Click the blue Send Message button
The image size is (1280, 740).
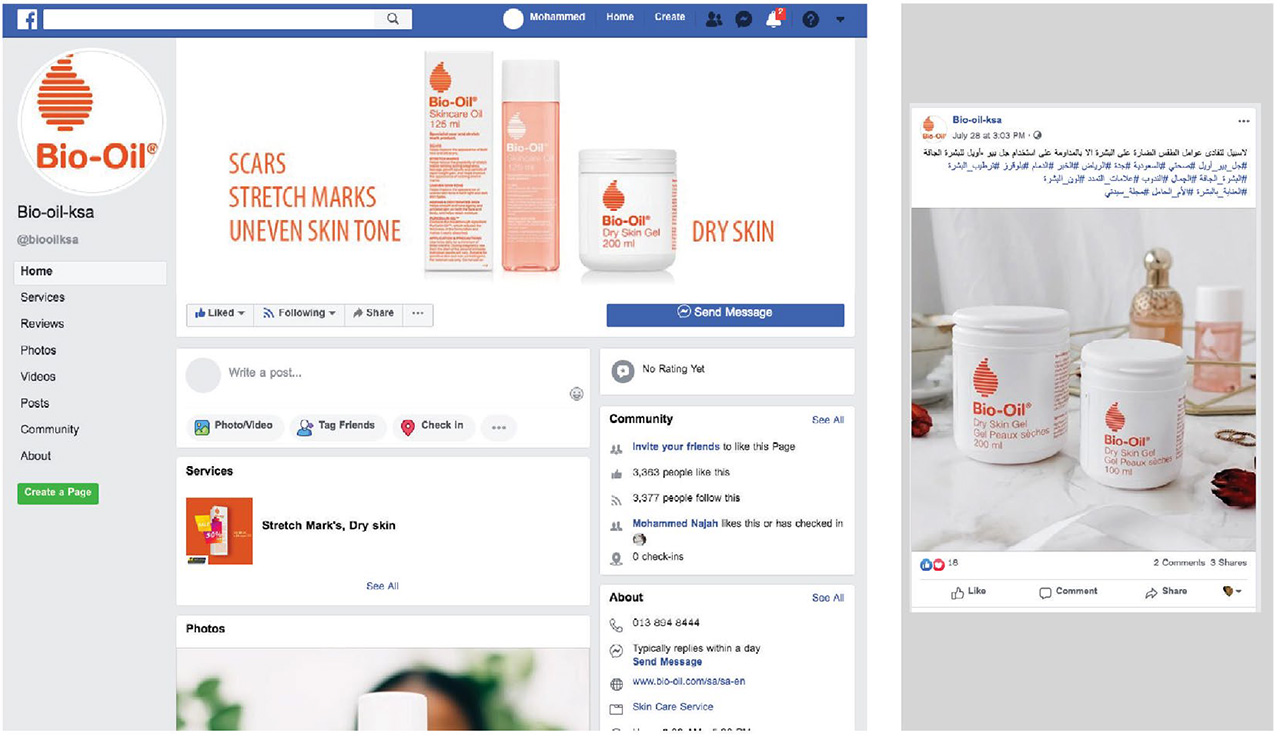point(725,313)
